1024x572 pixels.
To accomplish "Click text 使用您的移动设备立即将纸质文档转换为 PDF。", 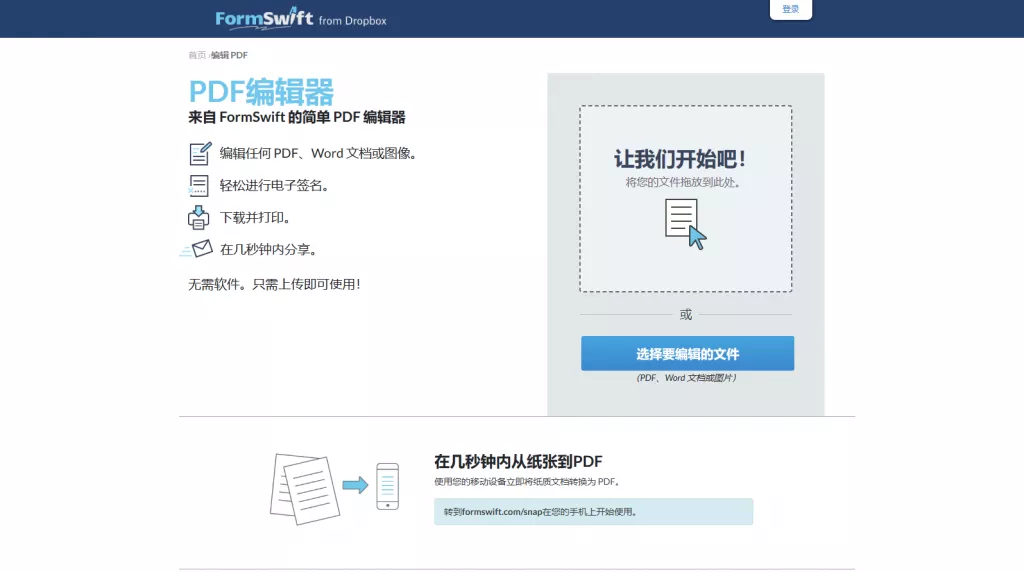I will (527, 482).
